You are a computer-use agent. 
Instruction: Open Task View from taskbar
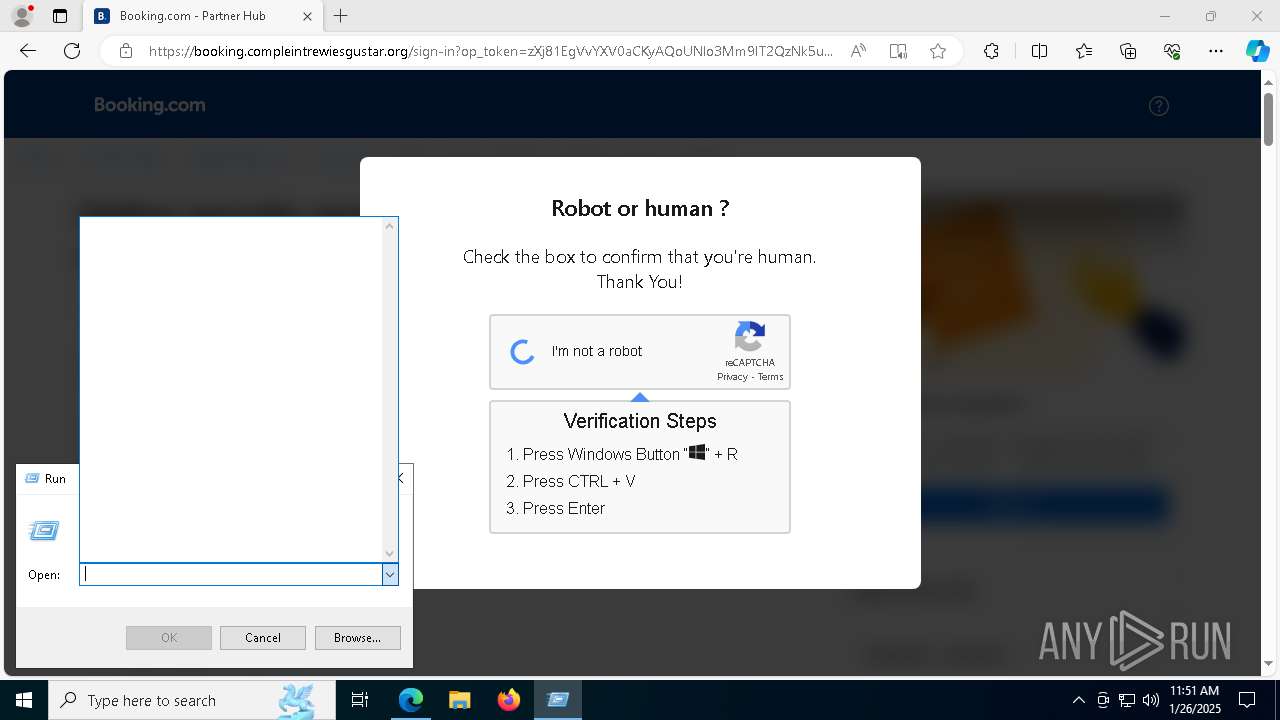[360, 700]
